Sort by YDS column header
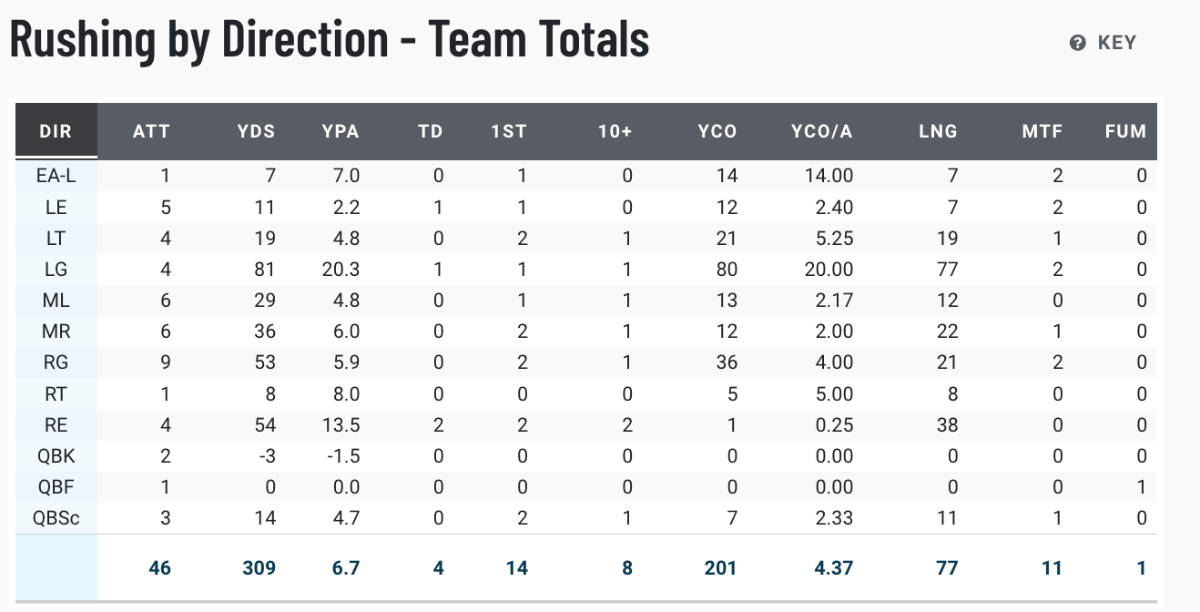This screenshot has width=1200, height=612. point(256,131)
